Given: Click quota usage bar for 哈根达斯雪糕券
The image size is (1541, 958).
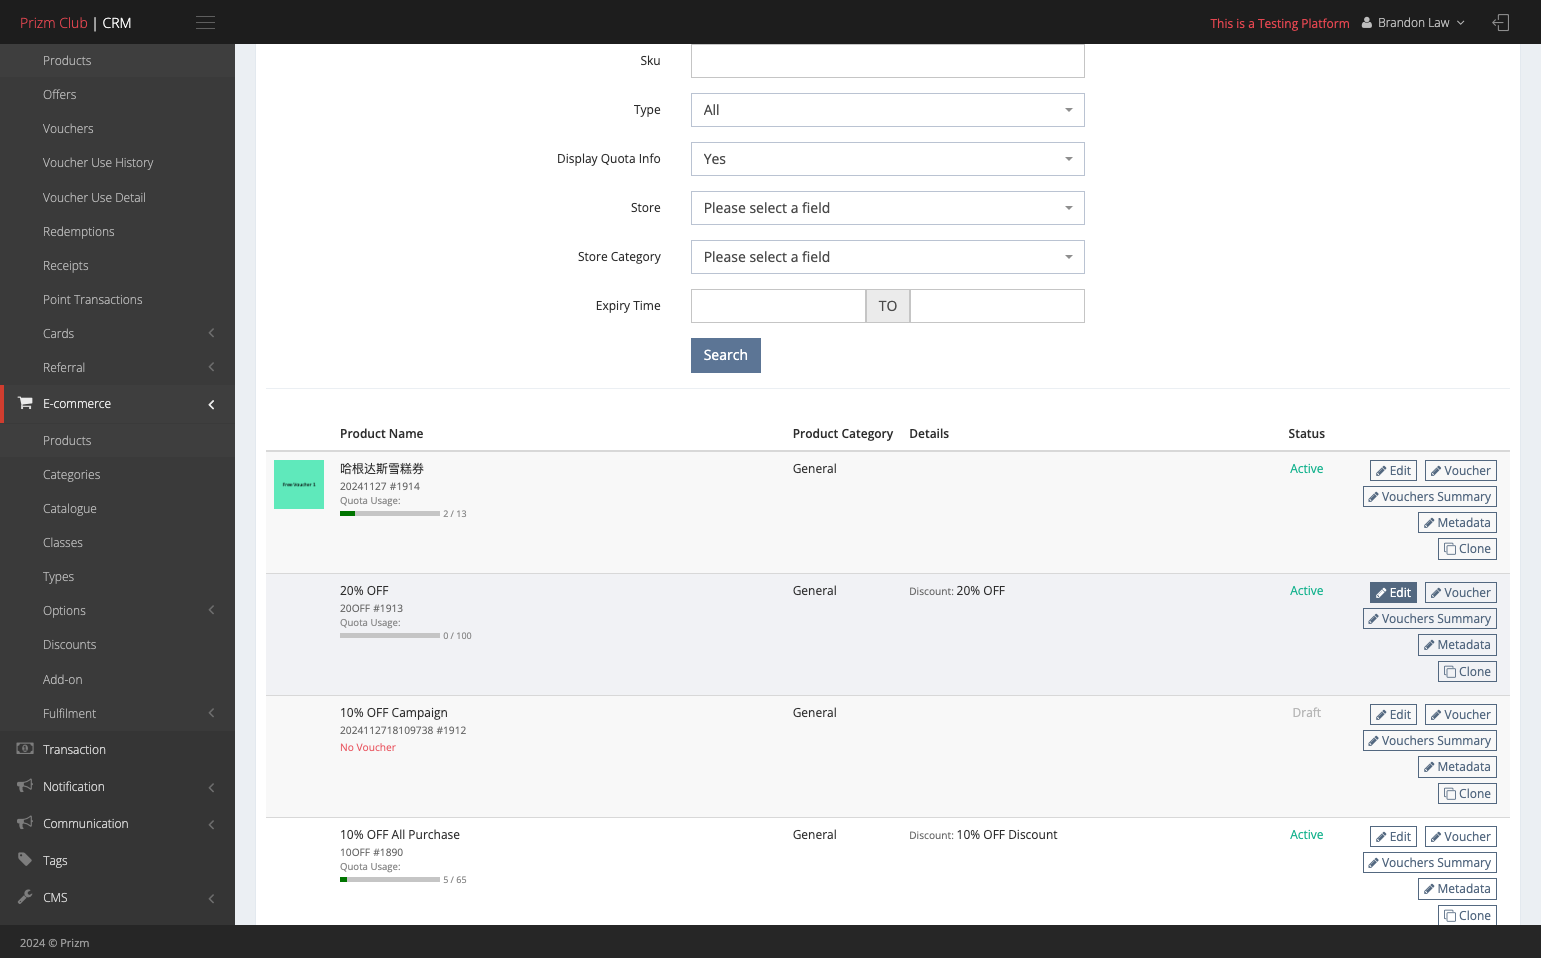Looking at the screenshot, I should [390, 513].
